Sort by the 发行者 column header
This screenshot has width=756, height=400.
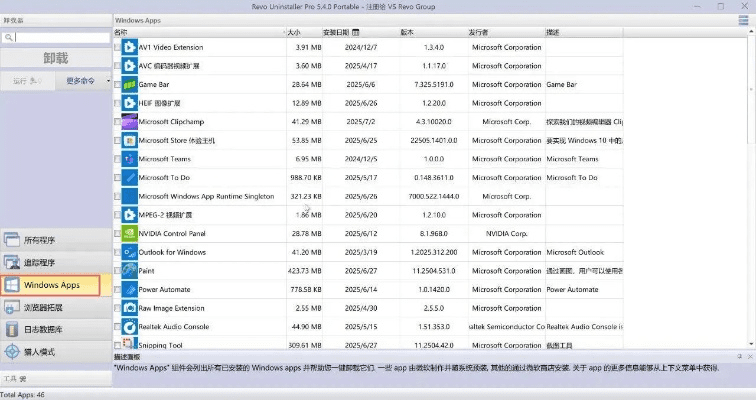coord(506,32)
